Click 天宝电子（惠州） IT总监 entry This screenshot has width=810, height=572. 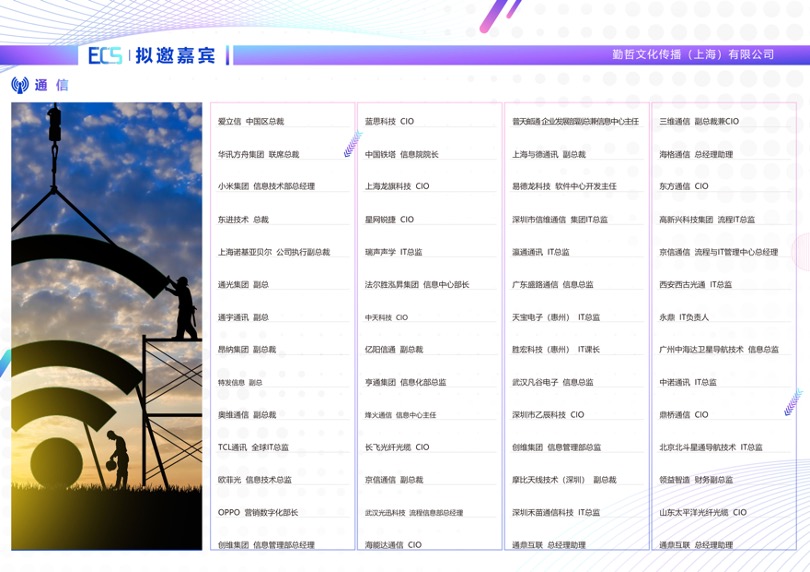pos(556,317)
